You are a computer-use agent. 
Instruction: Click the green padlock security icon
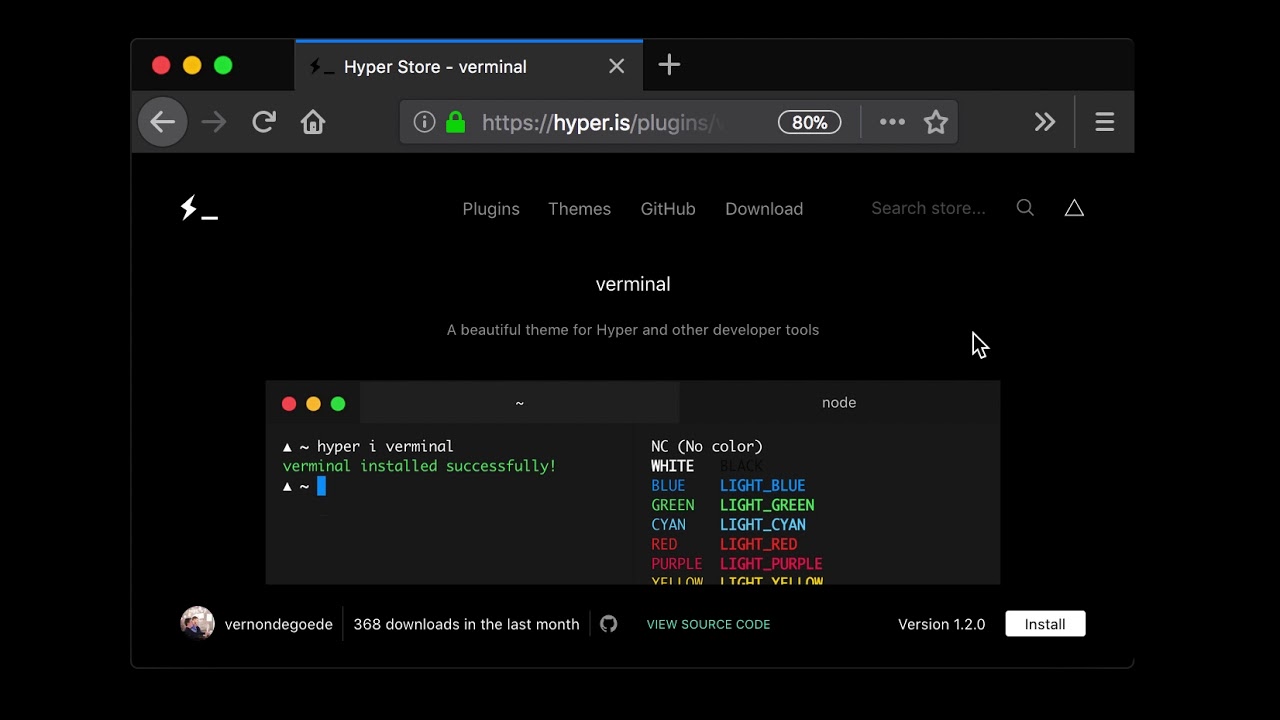(456, 122)
